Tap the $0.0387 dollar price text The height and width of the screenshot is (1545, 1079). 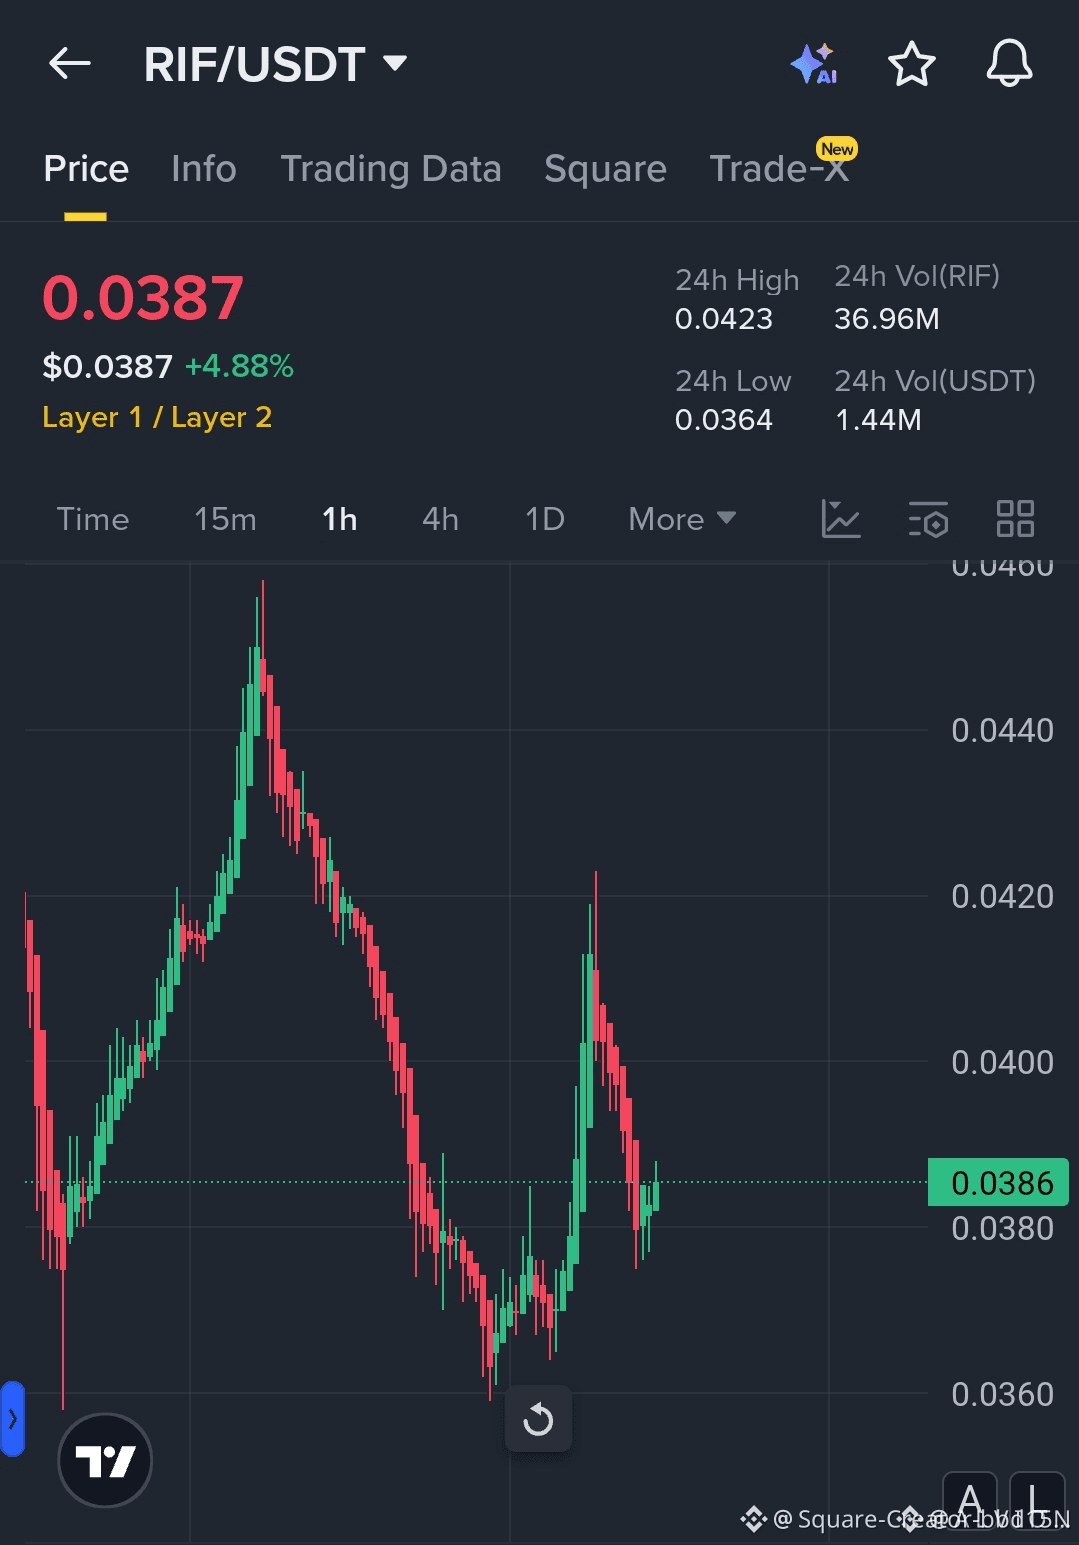point(107,366)
